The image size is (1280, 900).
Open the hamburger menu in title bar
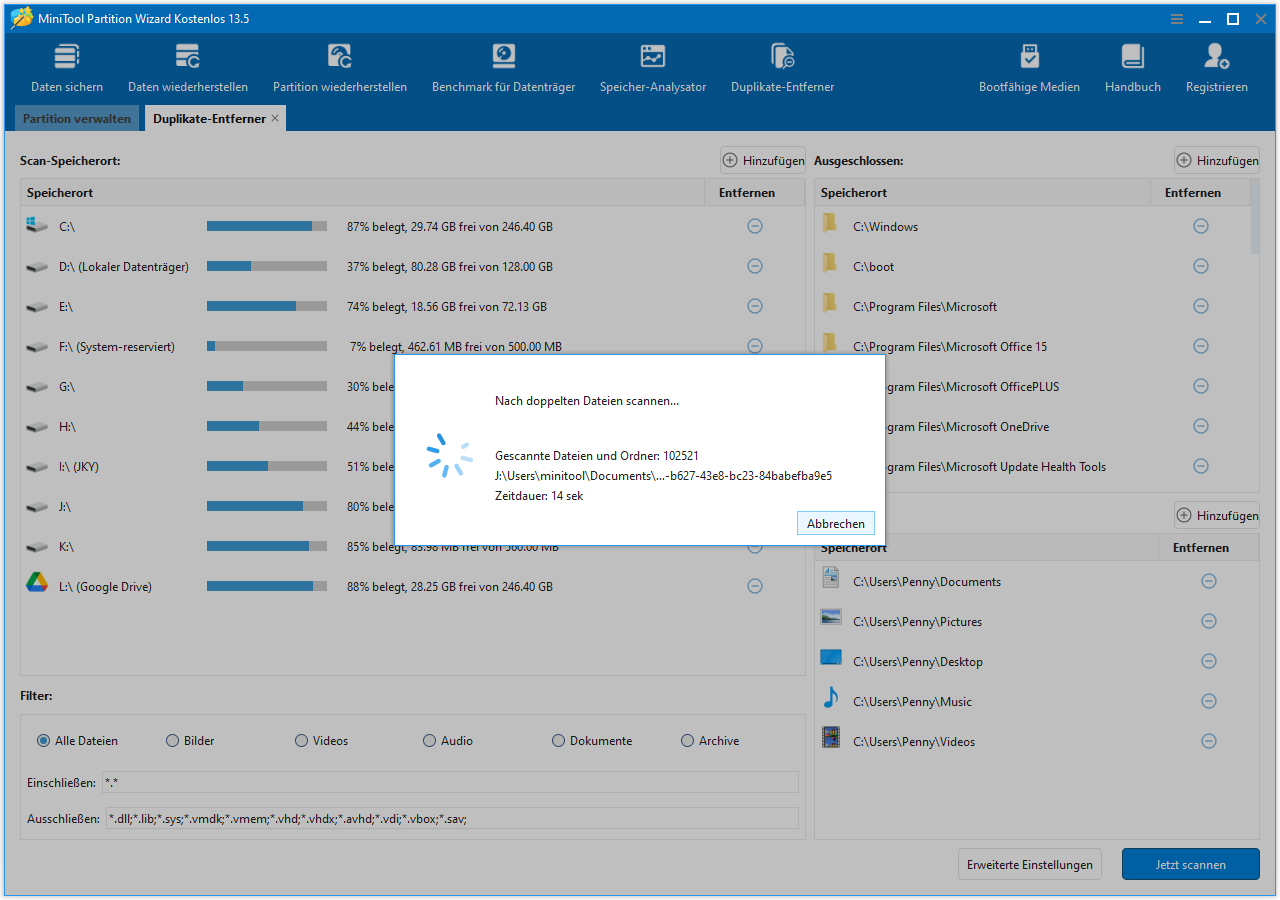pos(1177,19)
